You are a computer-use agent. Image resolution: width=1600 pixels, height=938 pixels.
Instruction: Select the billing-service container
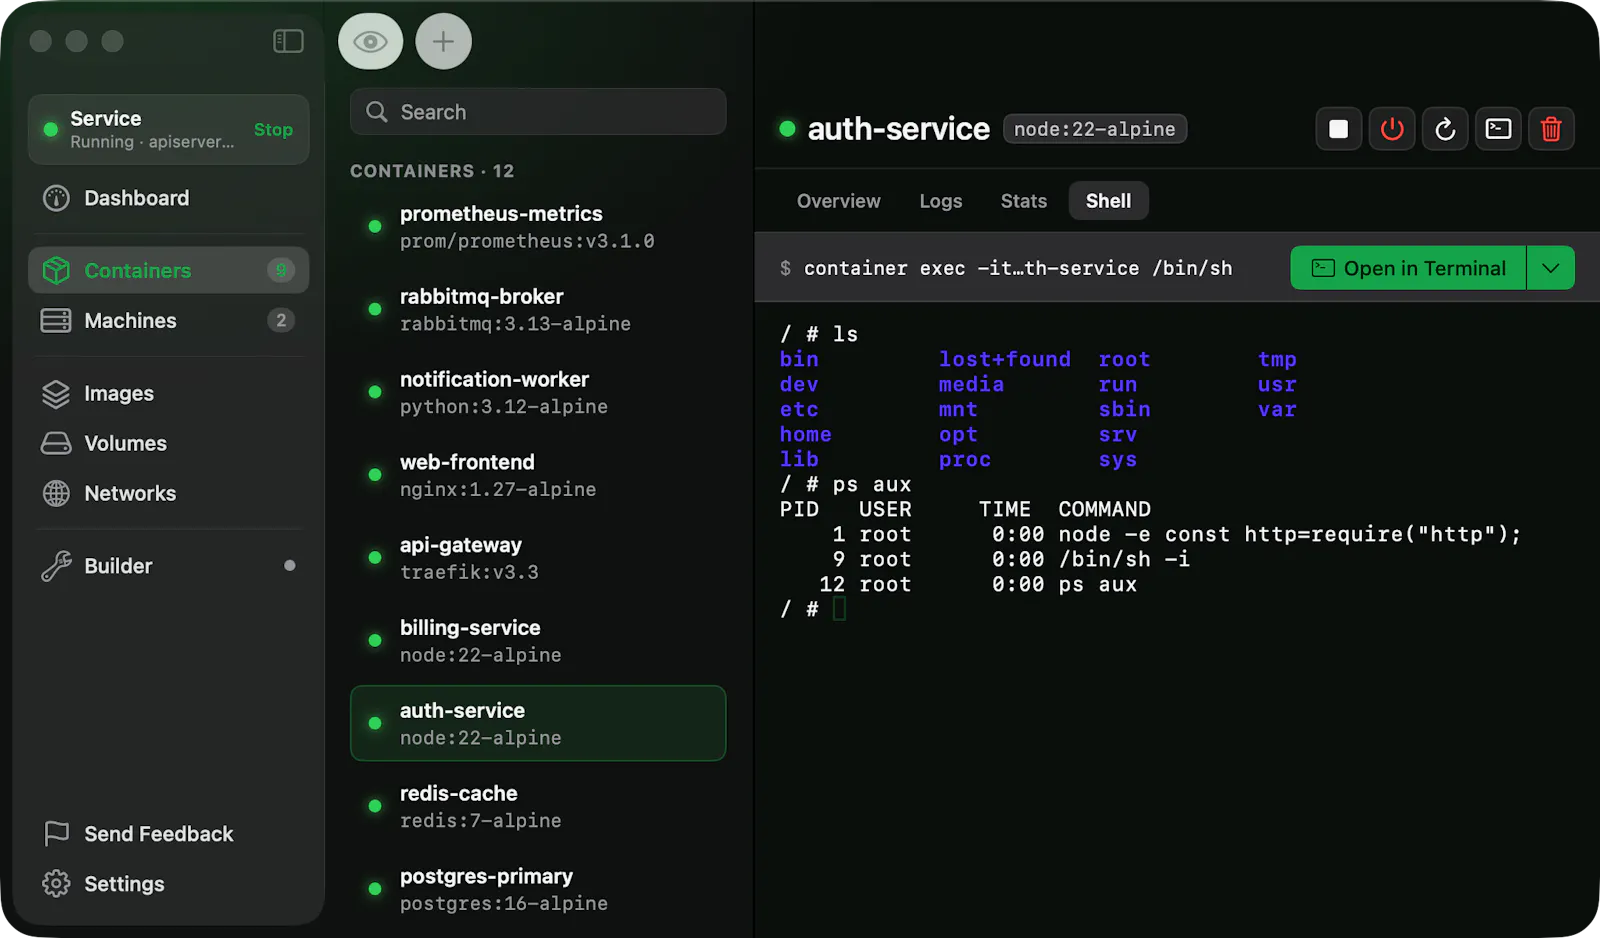pos(538,641)
